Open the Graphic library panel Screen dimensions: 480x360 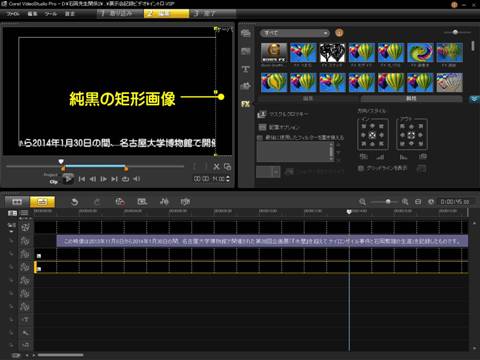pos(246,86)
